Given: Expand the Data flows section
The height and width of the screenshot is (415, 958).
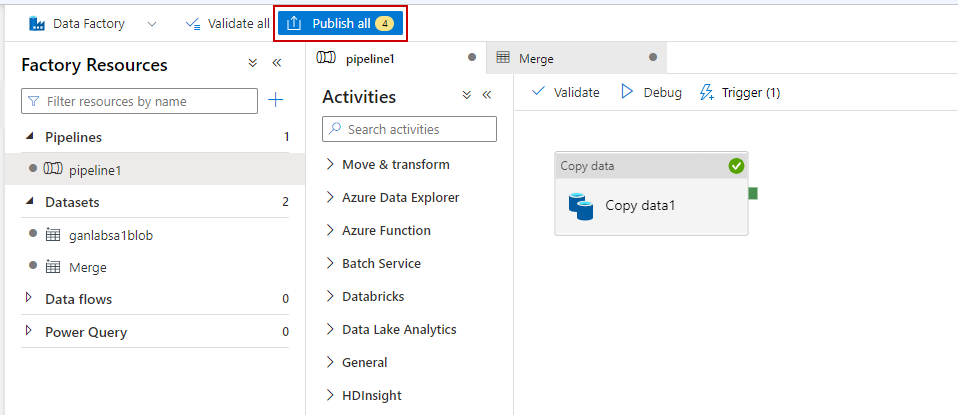Looking at the screenshot, I should click(28, 298).
